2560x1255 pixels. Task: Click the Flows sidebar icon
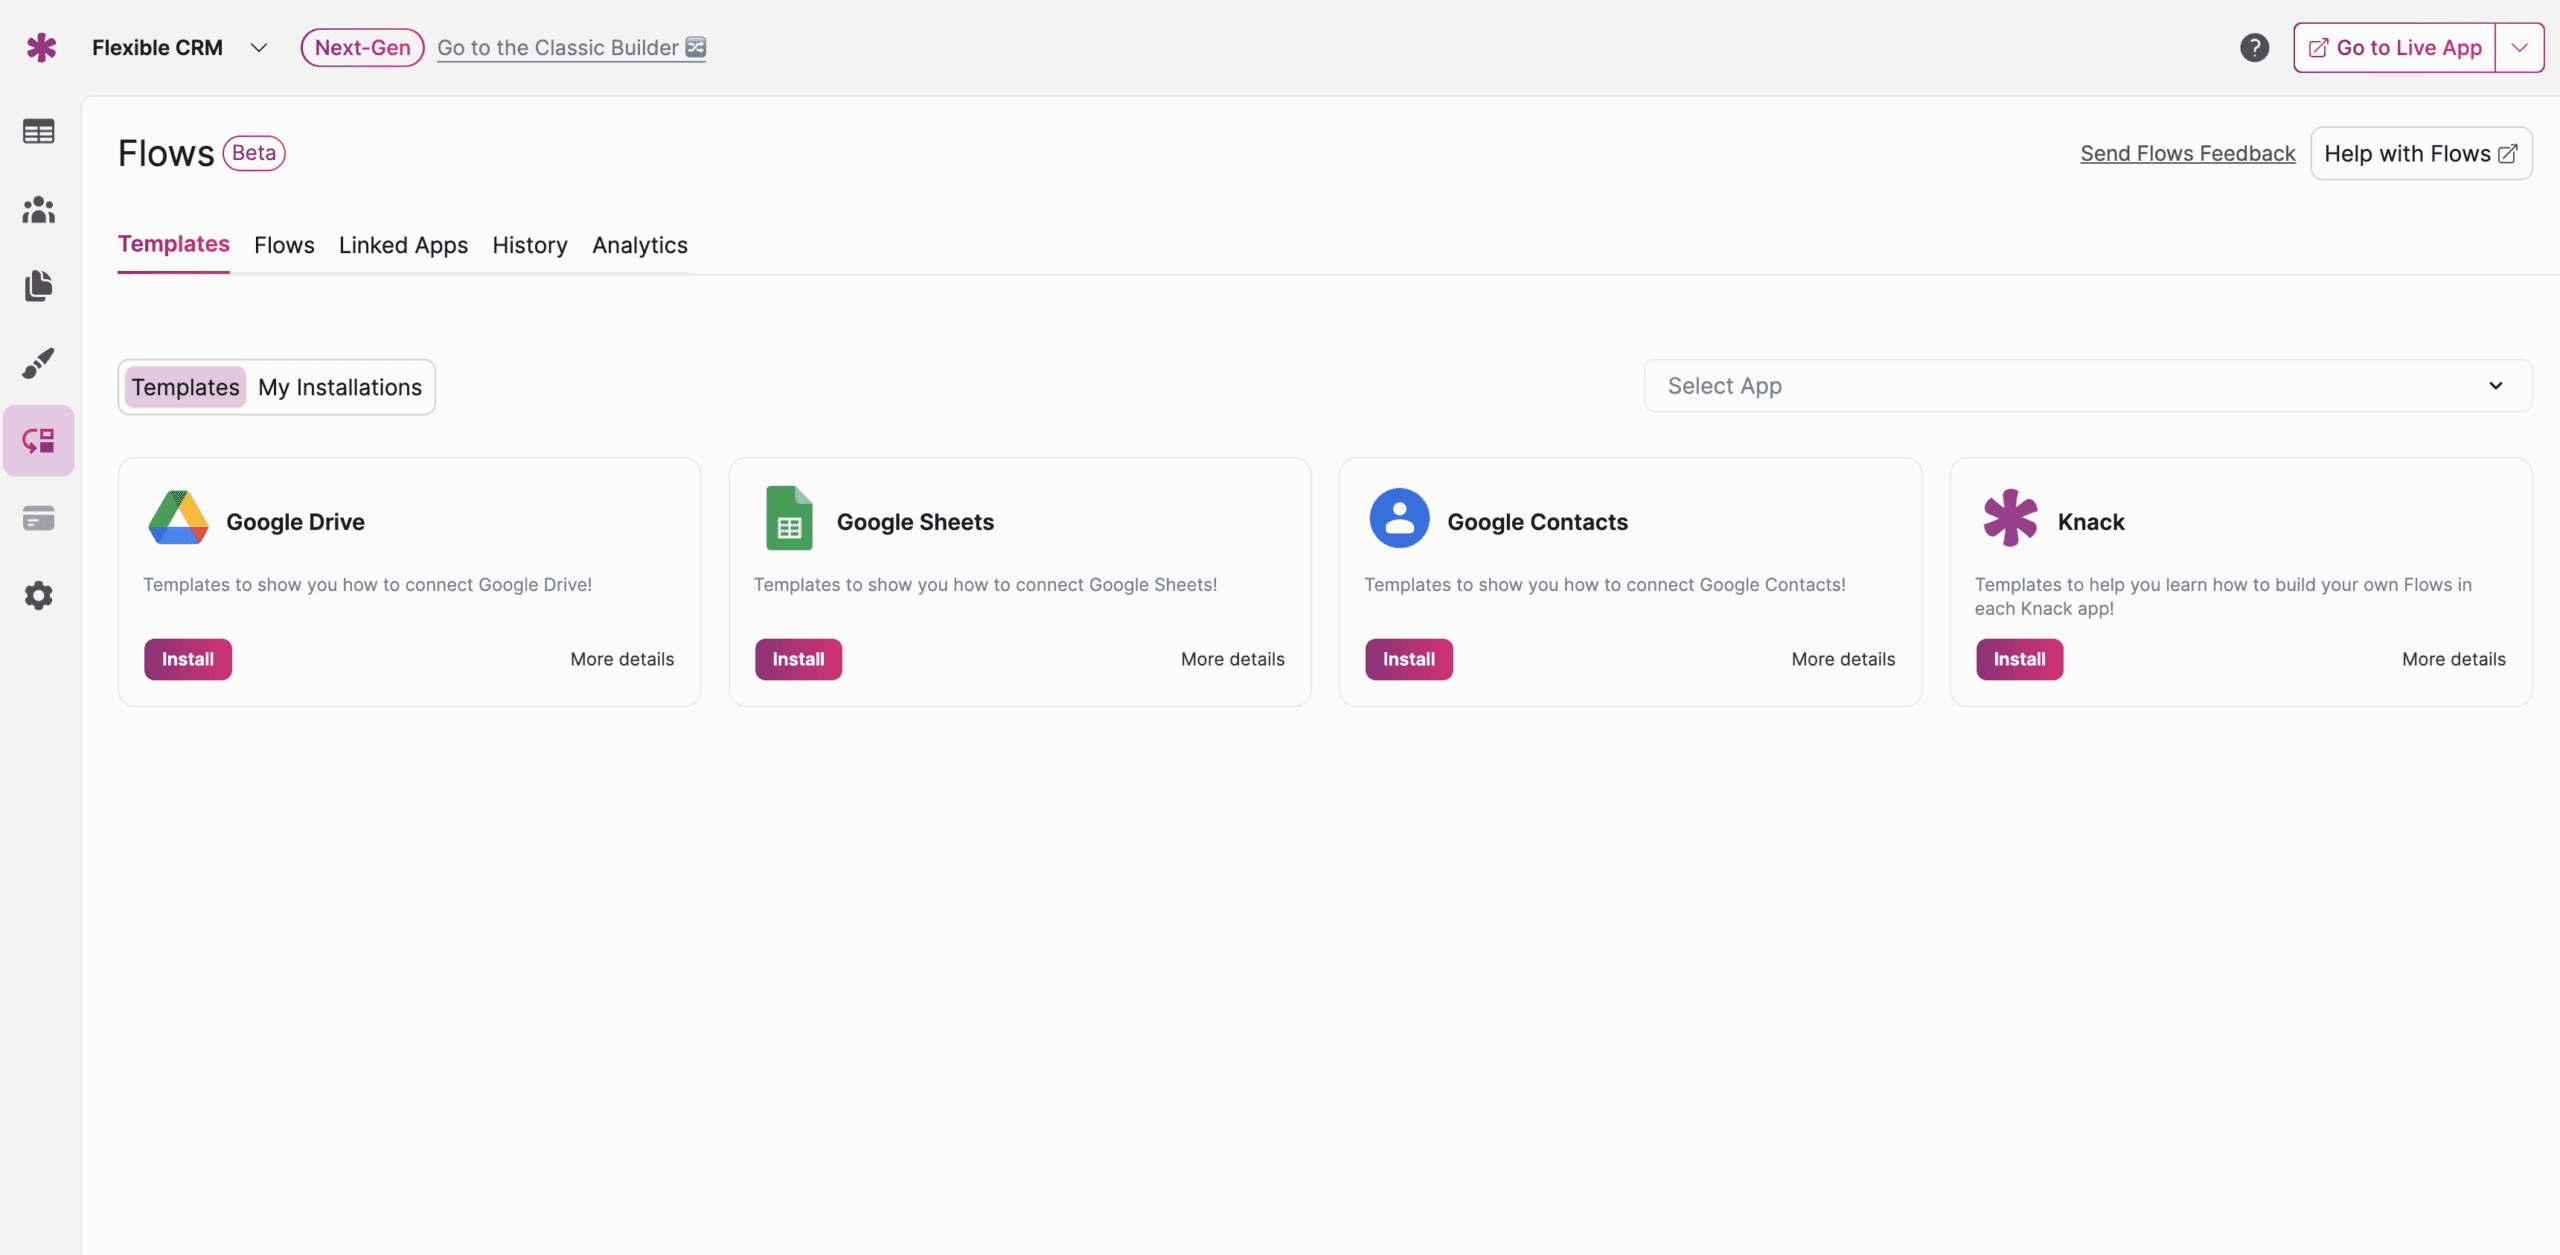(38, 440)
